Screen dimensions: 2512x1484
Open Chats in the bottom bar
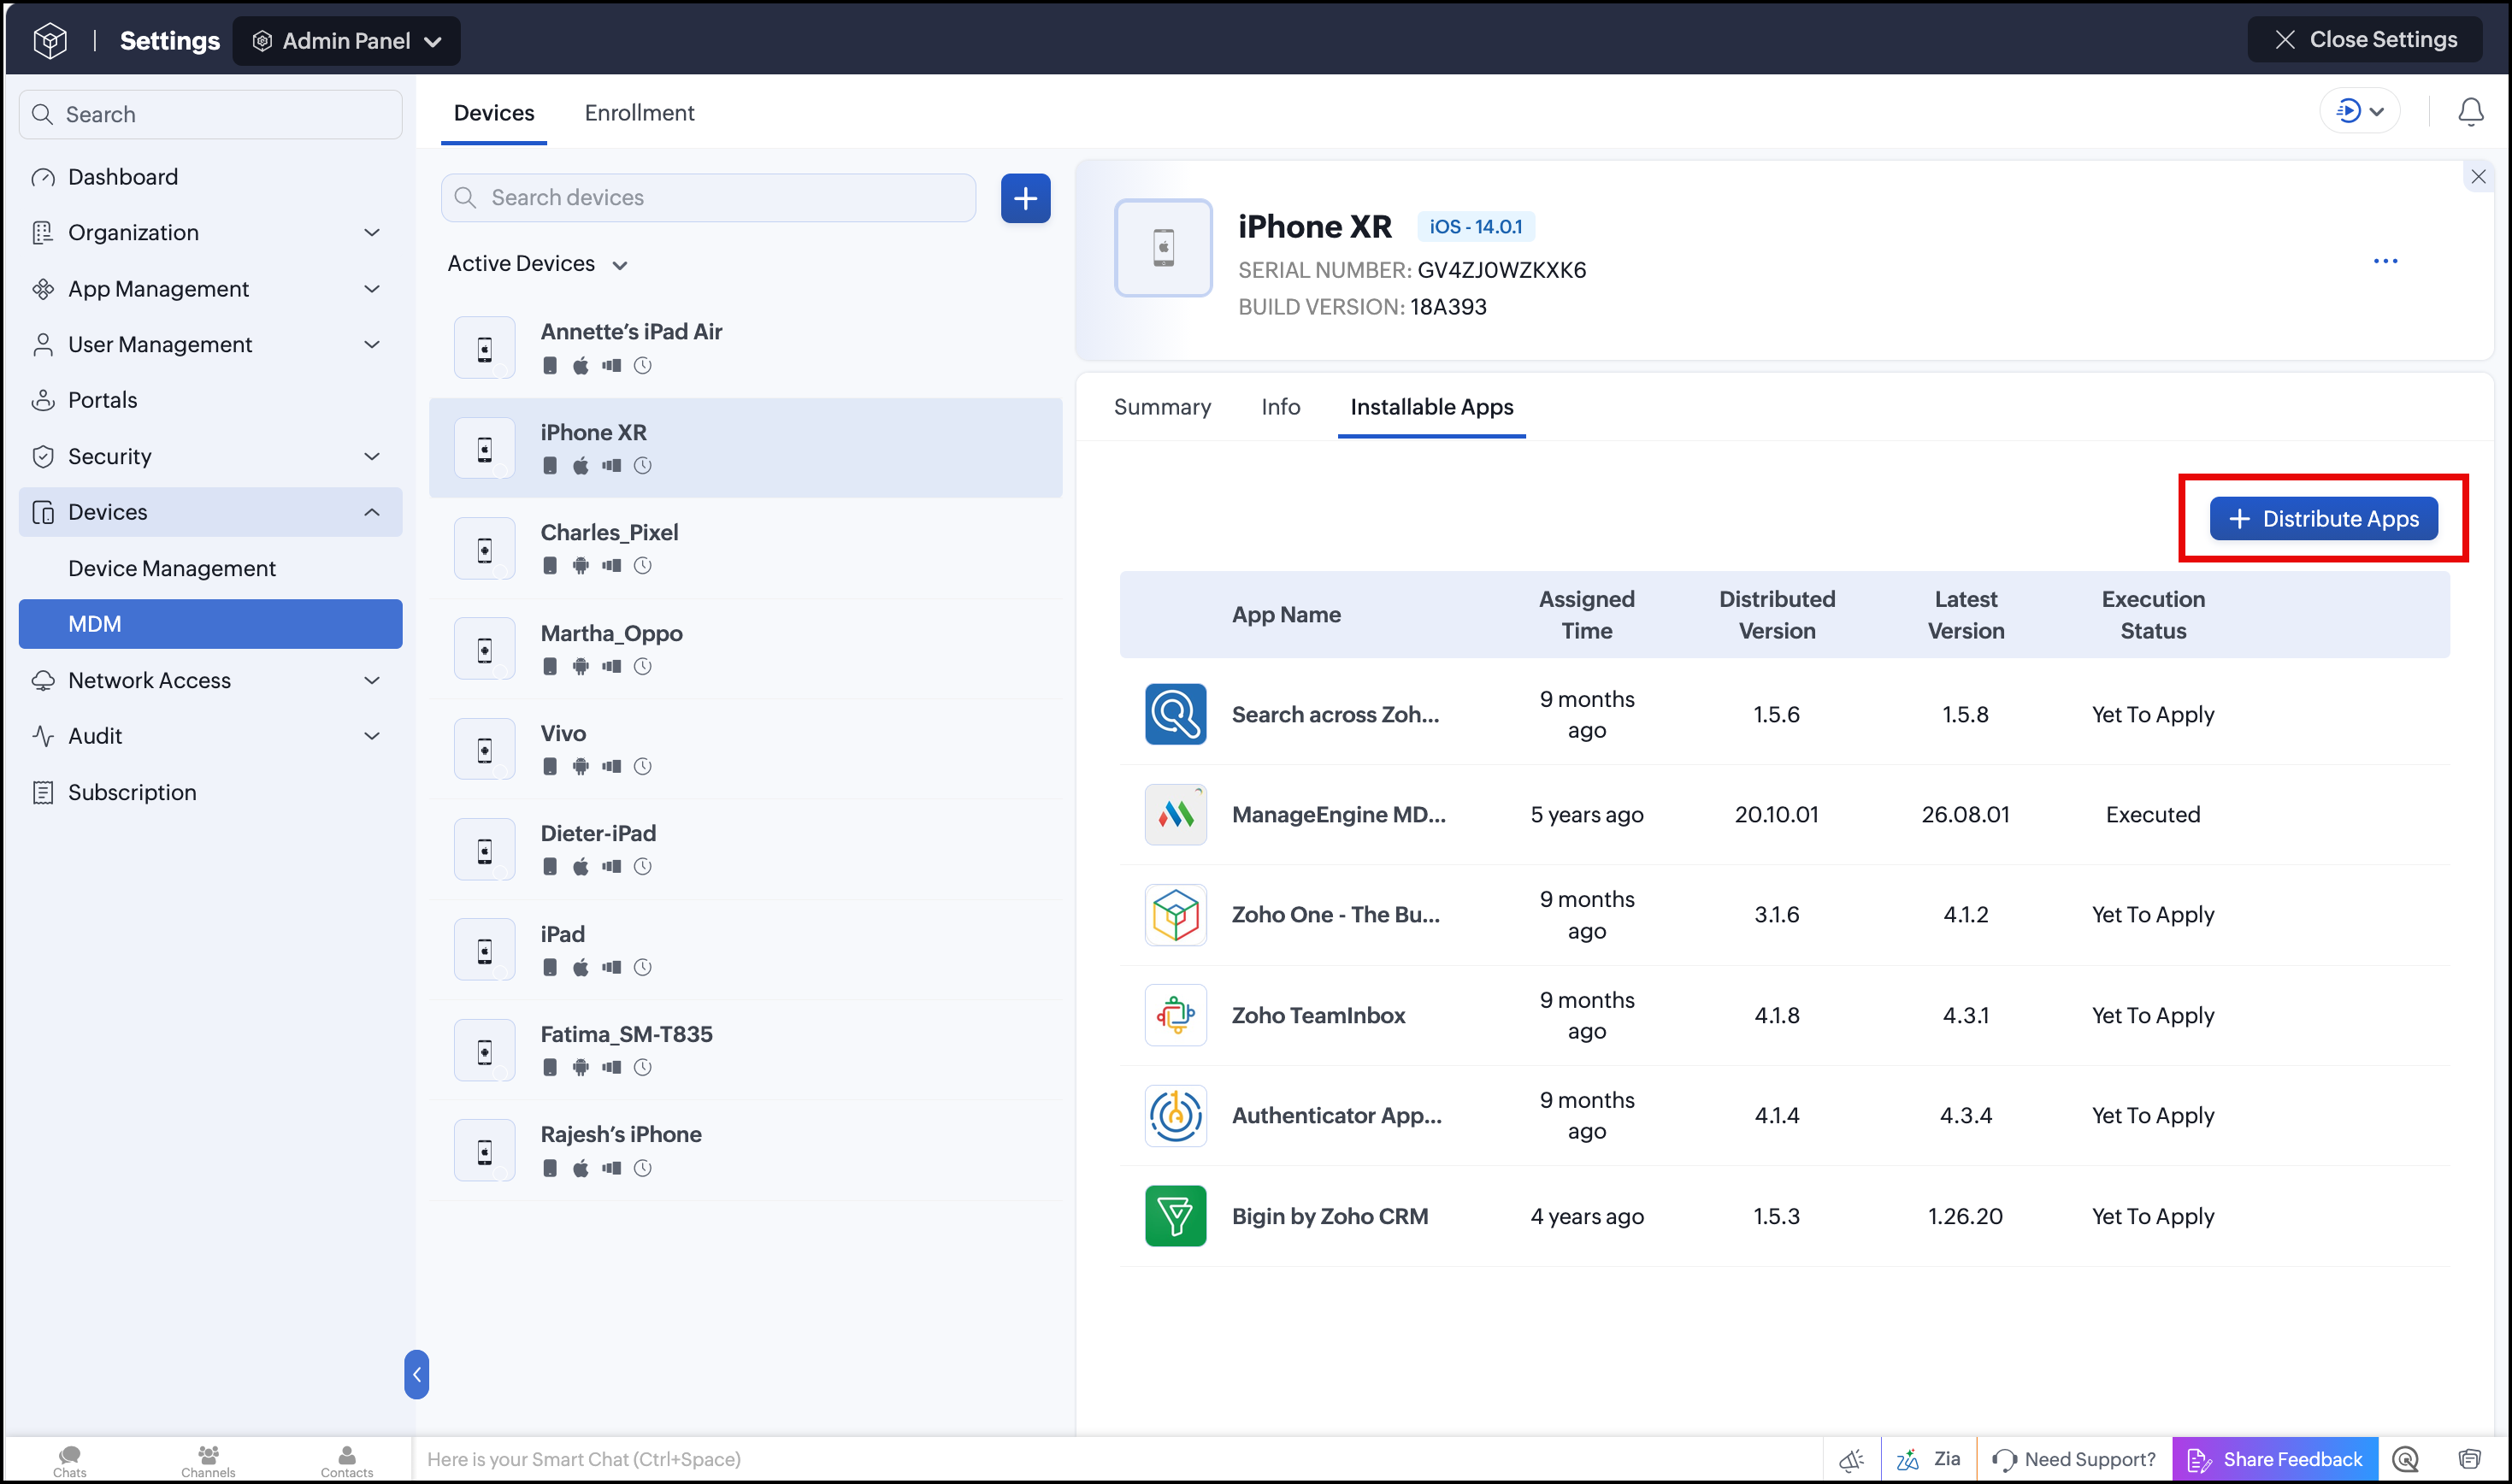70,1460
